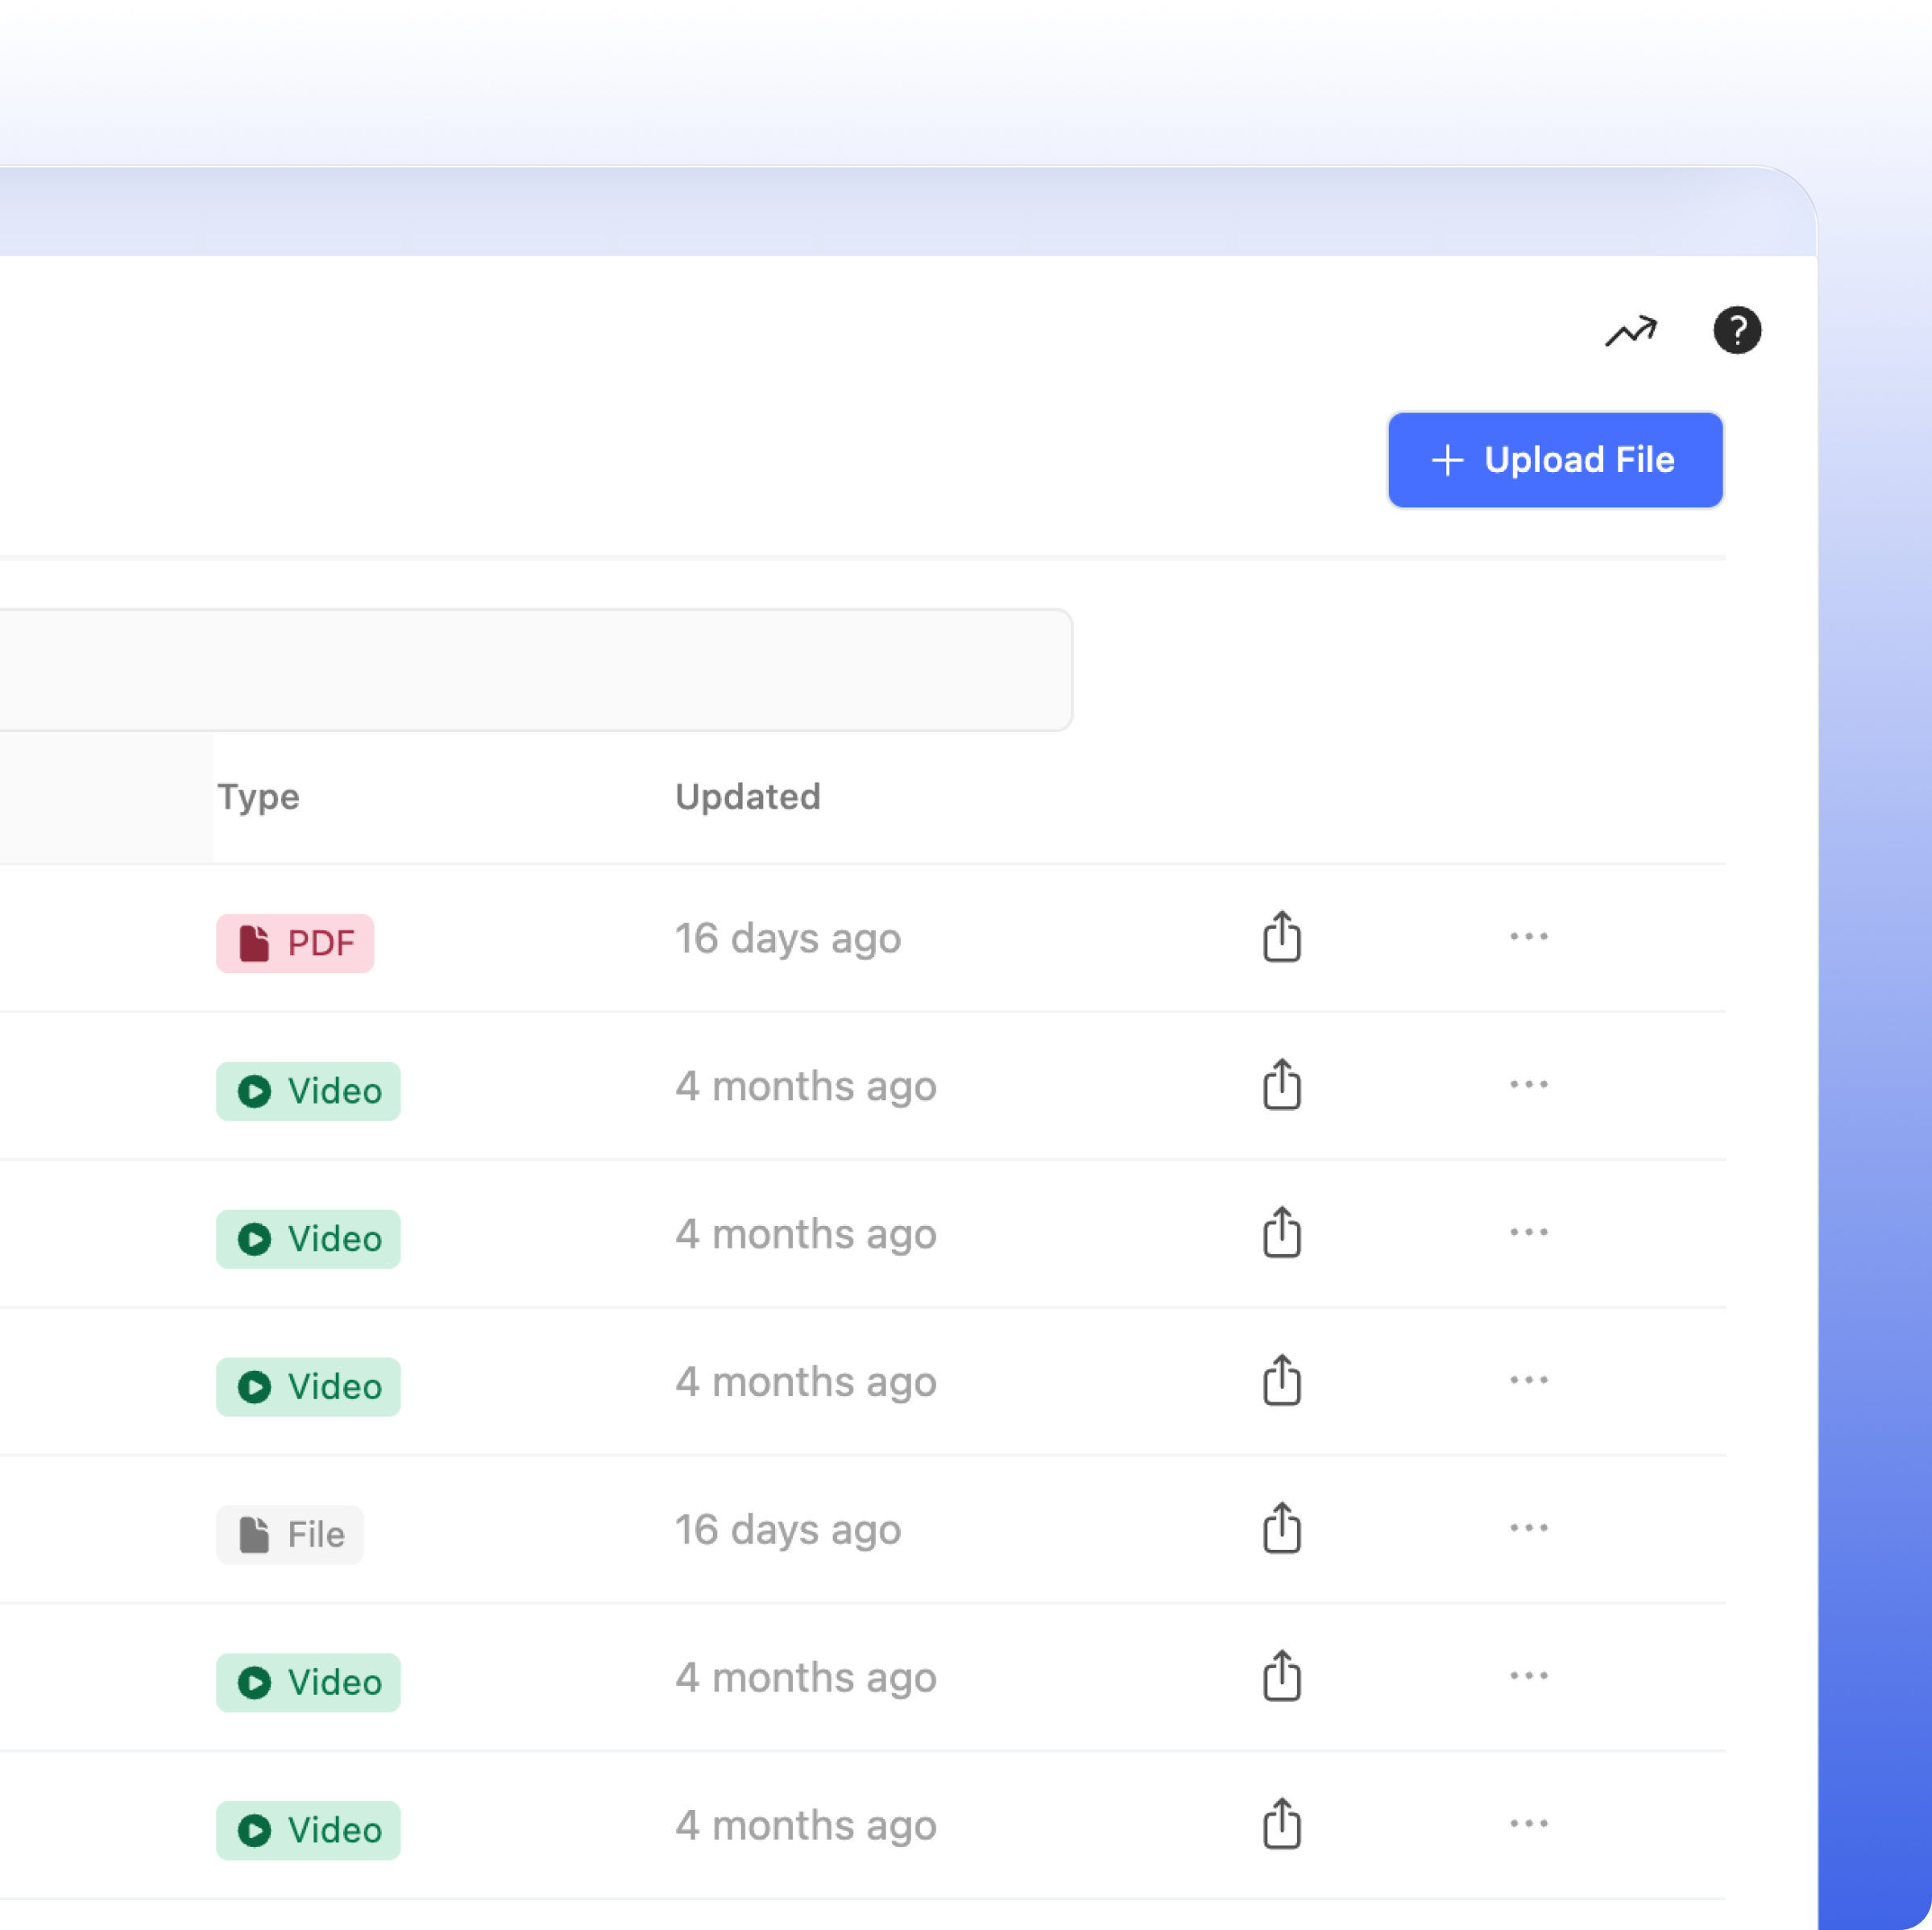
Task: Open more options for the last Video row
Action: (x=1528, y=1825)
